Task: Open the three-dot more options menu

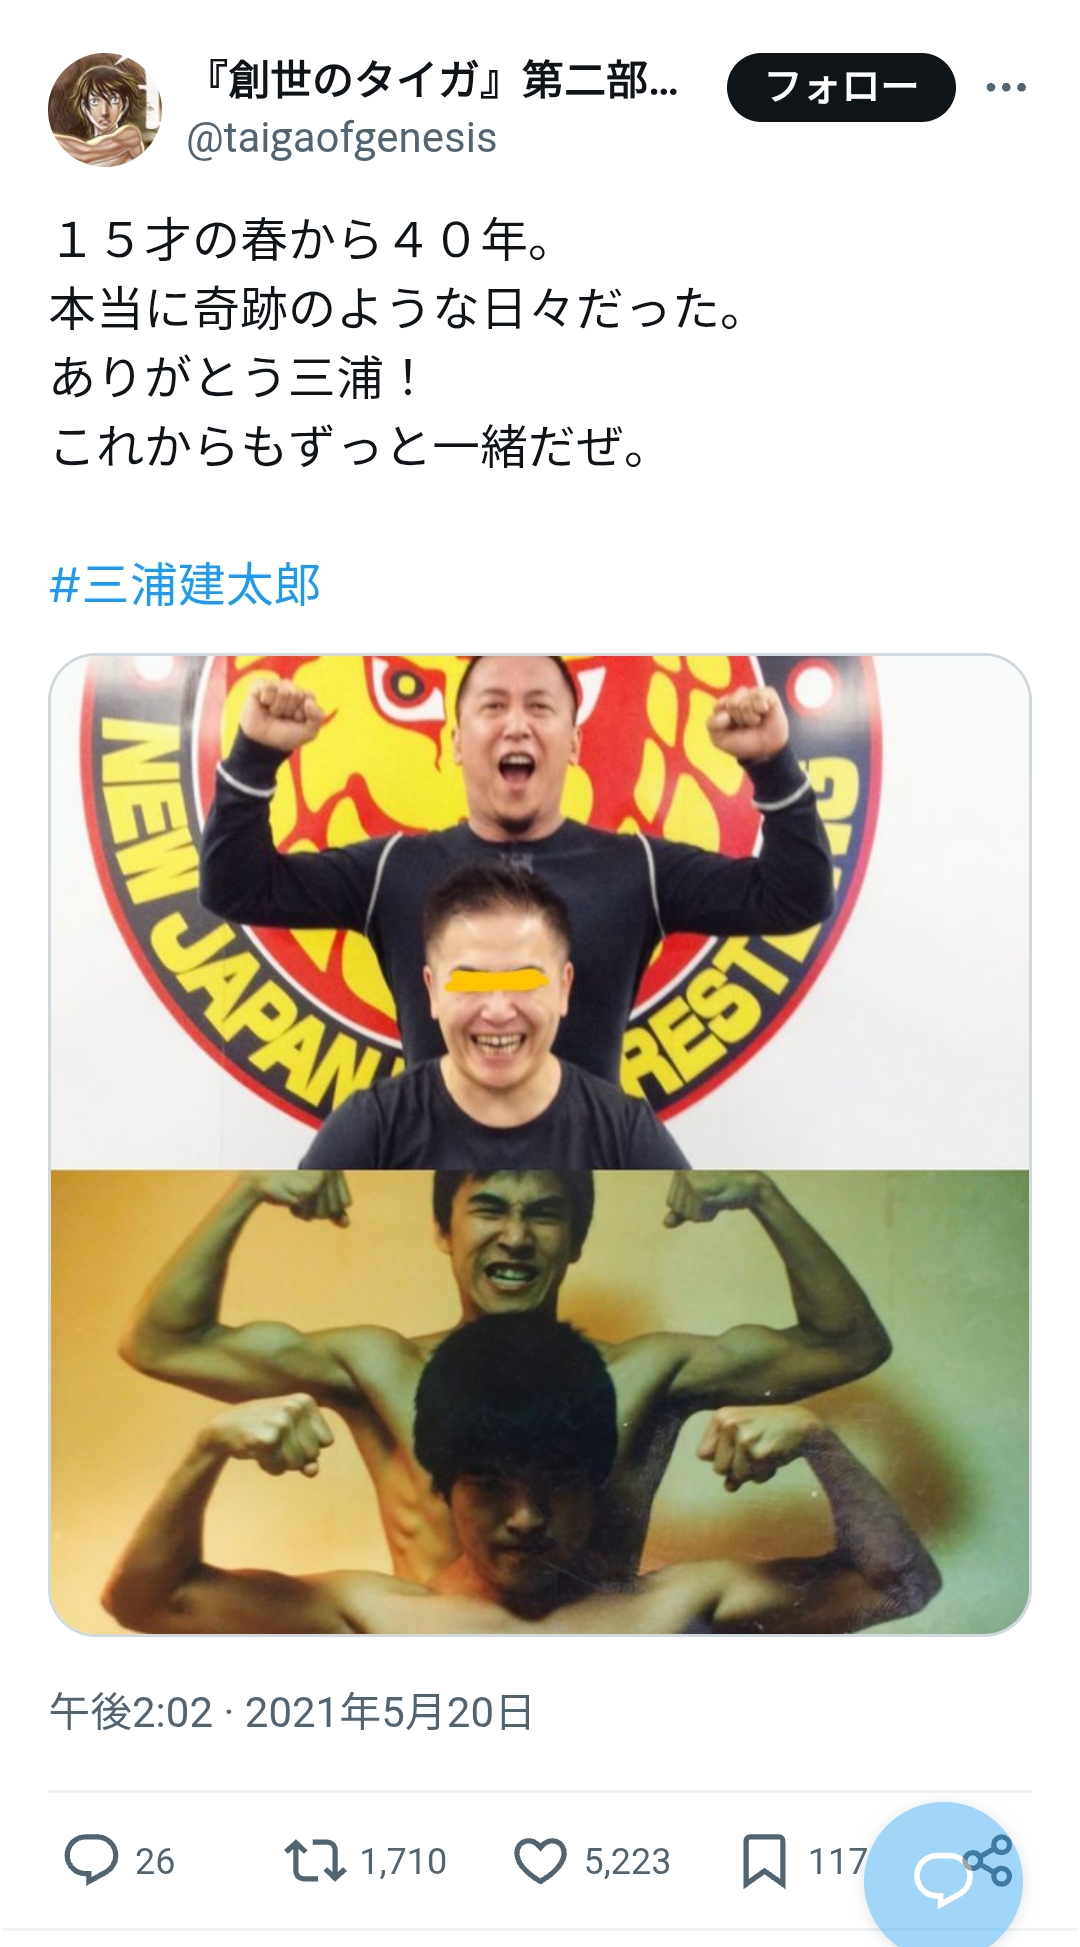Action: pos(1005,88)
